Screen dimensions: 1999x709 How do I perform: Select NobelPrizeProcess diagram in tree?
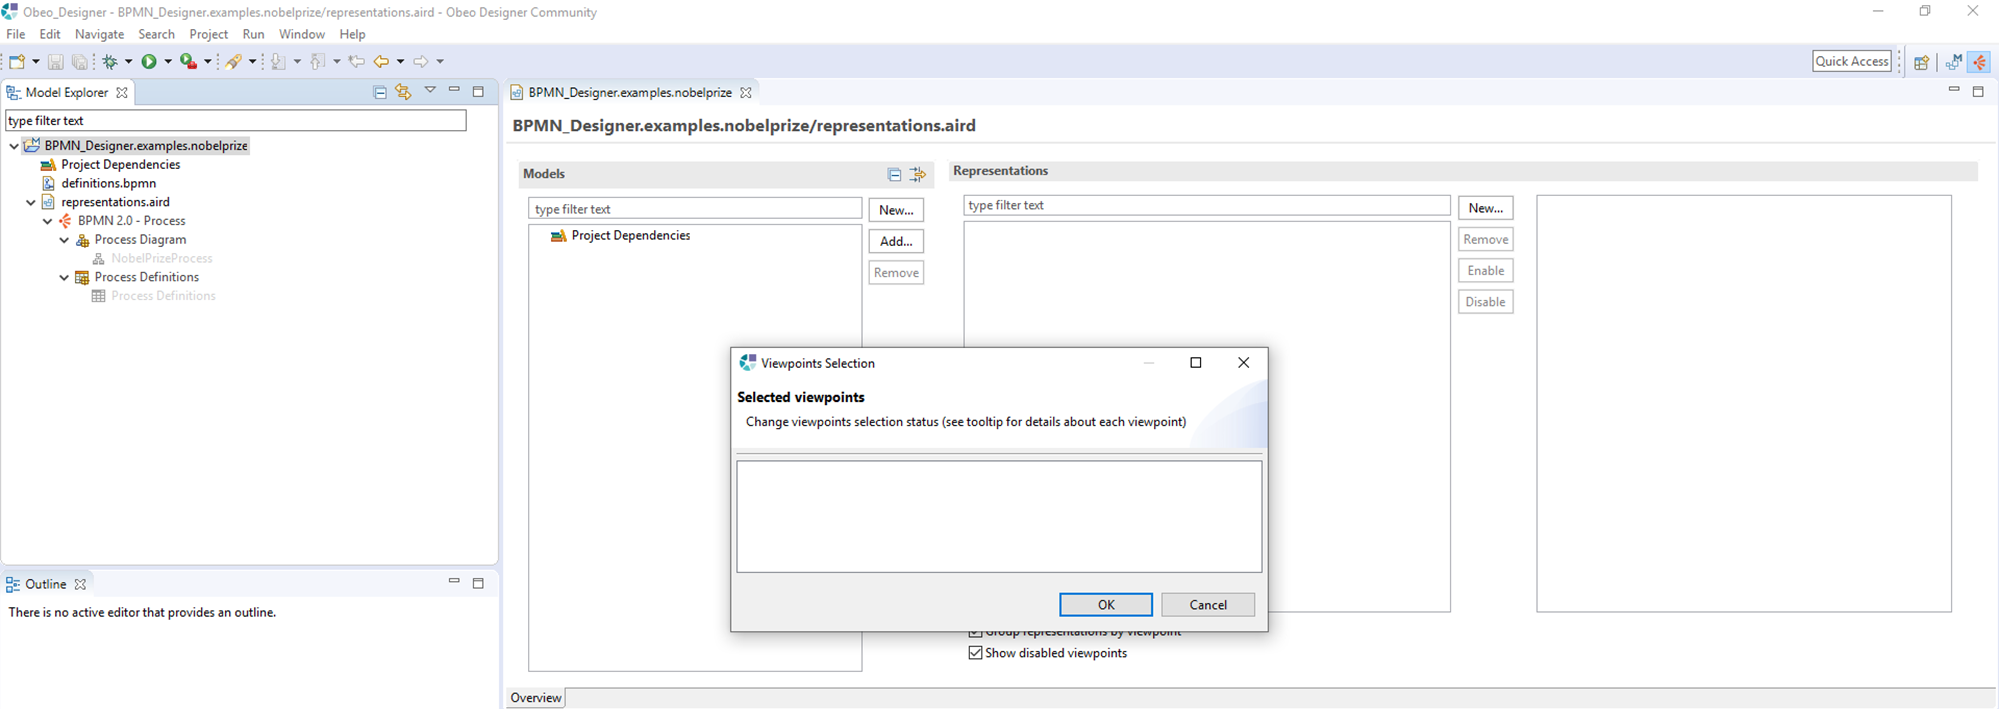point(162,258)
